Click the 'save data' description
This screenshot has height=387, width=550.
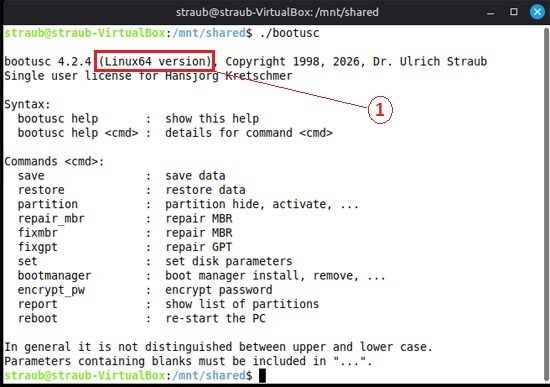[195, 176]
